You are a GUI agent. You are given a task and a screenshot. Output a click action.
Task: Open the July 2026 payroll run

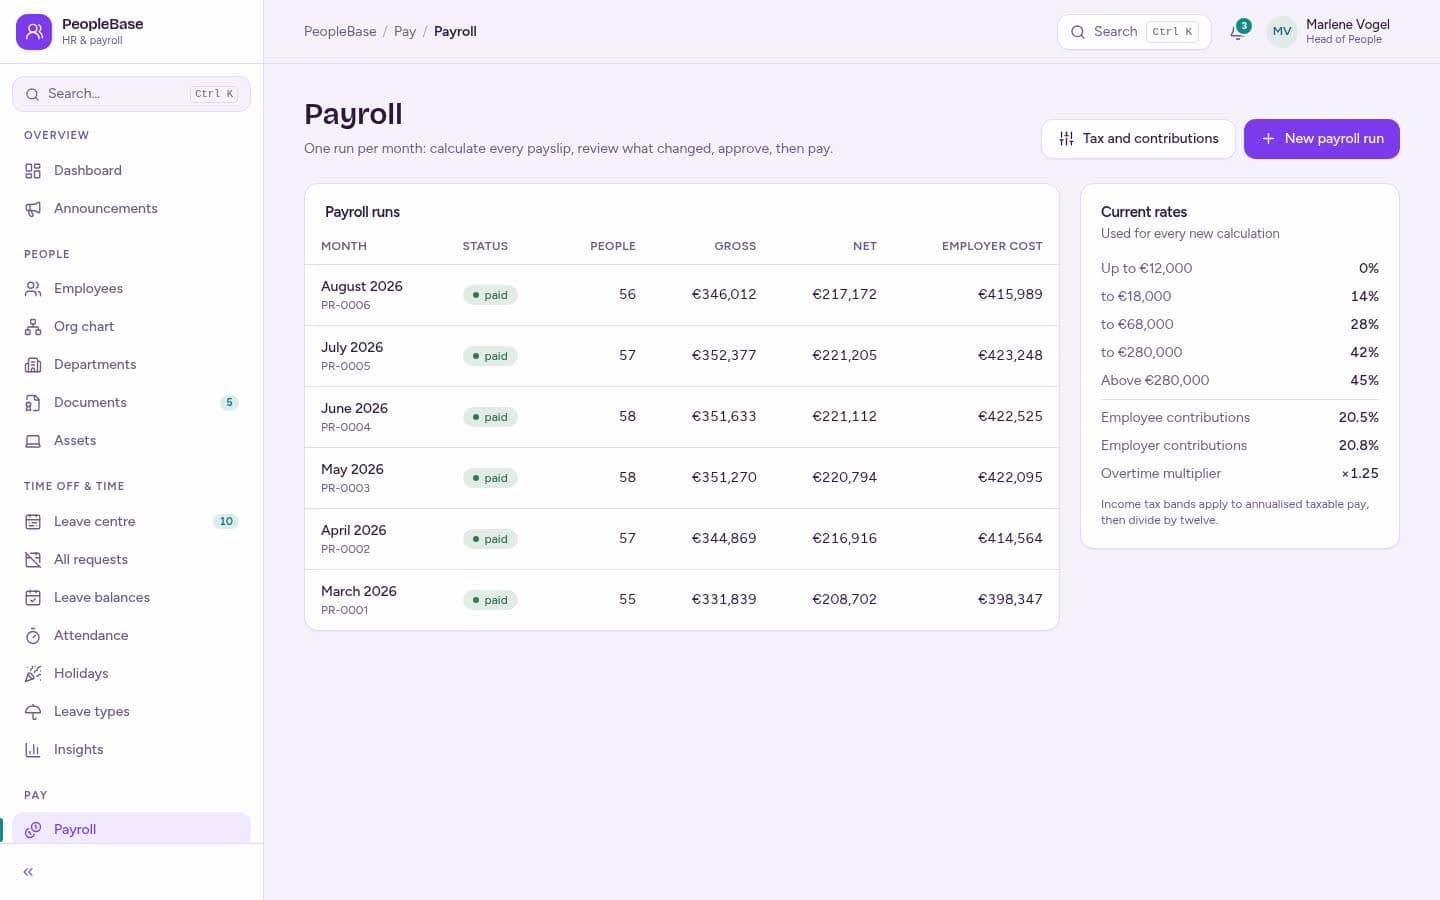tap(681, 356)
